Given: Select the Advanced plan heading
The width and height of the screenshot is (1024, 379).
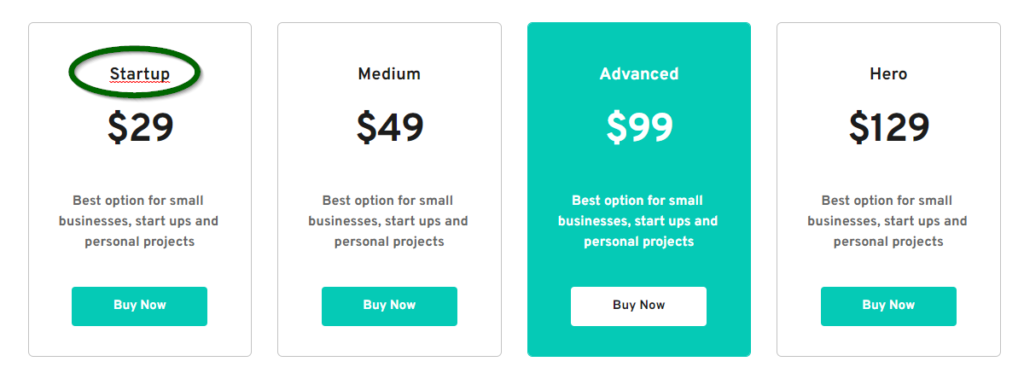Looking at the screenshot, I should pos(639,74).
